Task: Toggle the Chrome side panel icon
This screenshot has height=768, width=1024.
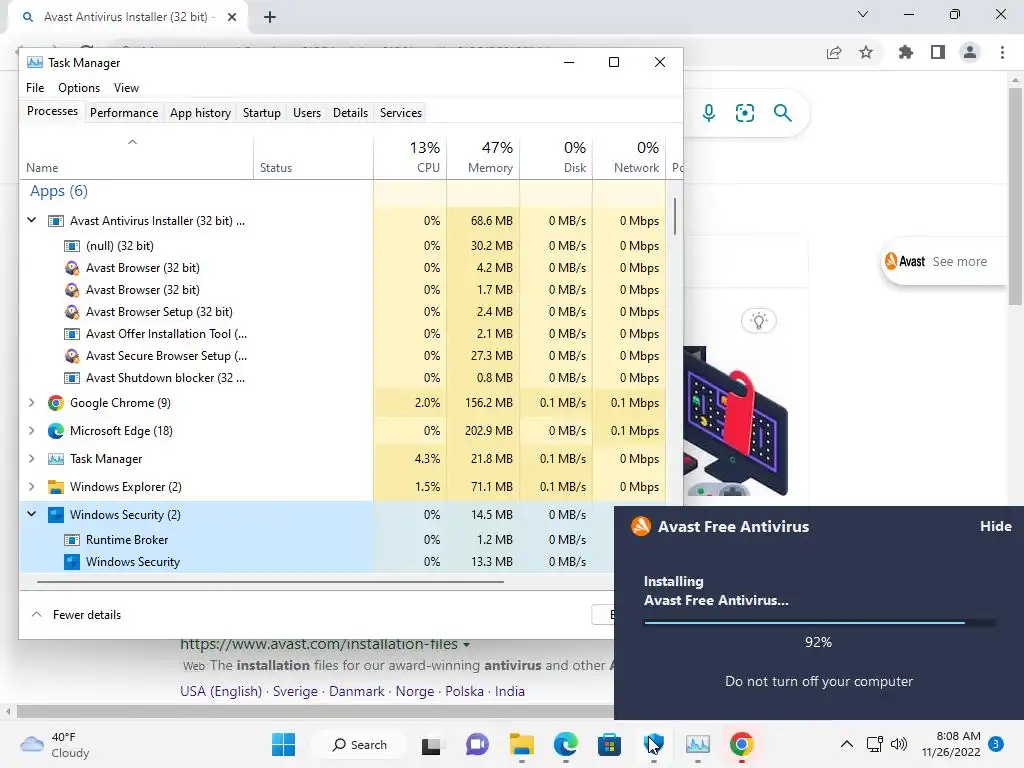Action: [x=938, y=52]
